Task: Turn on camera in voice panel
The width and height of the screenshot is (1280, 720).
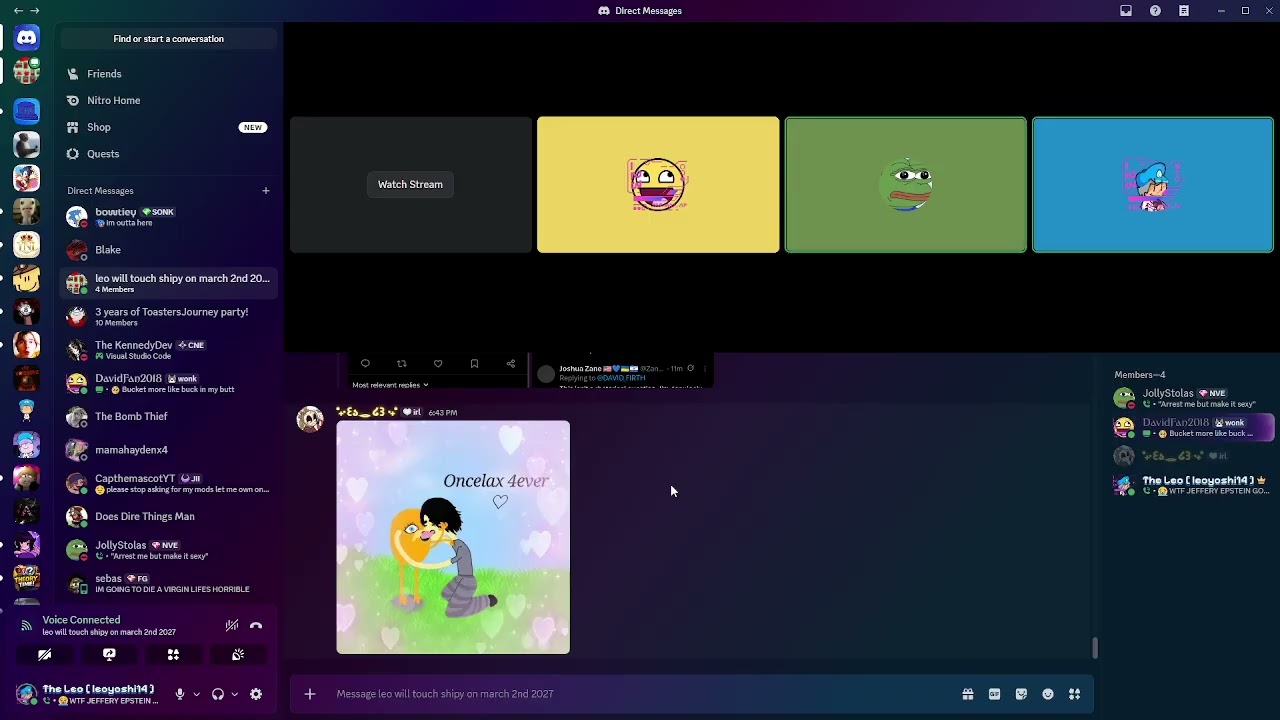Action: pos(44,654)
